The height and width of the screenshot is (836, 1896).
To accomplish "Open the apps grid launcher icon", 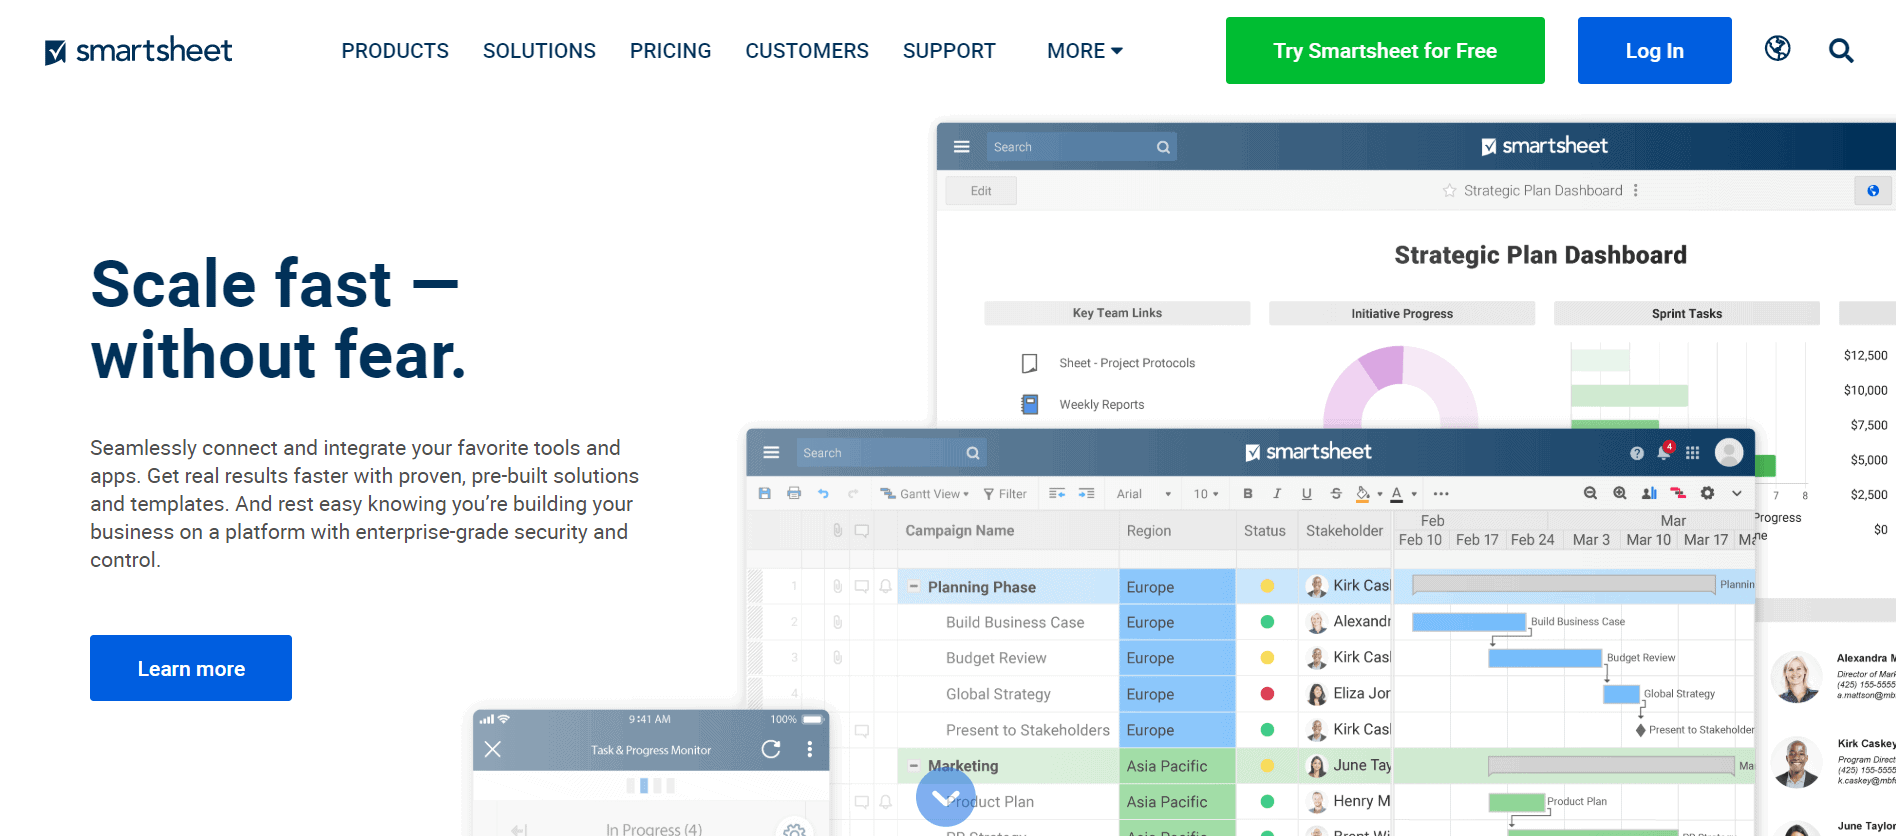I will pos(1692,453).
